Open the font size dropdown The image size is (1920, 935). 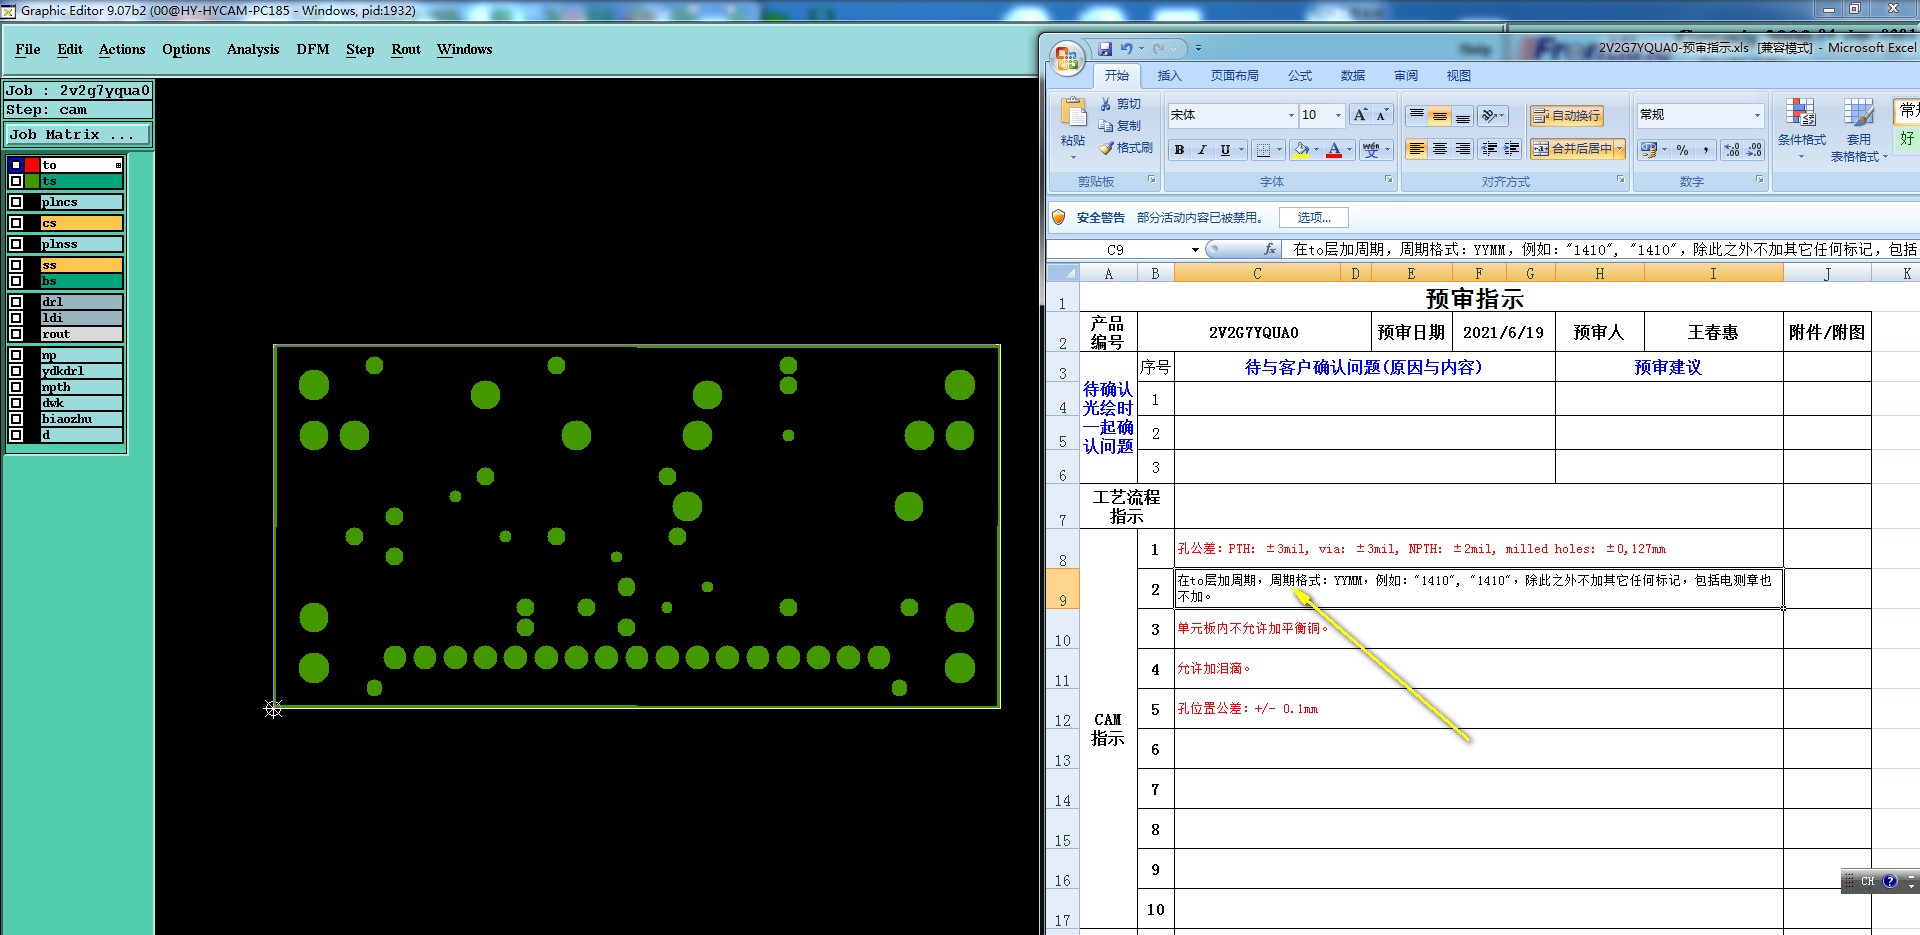pyautogui.click(x=1338, y=115)
